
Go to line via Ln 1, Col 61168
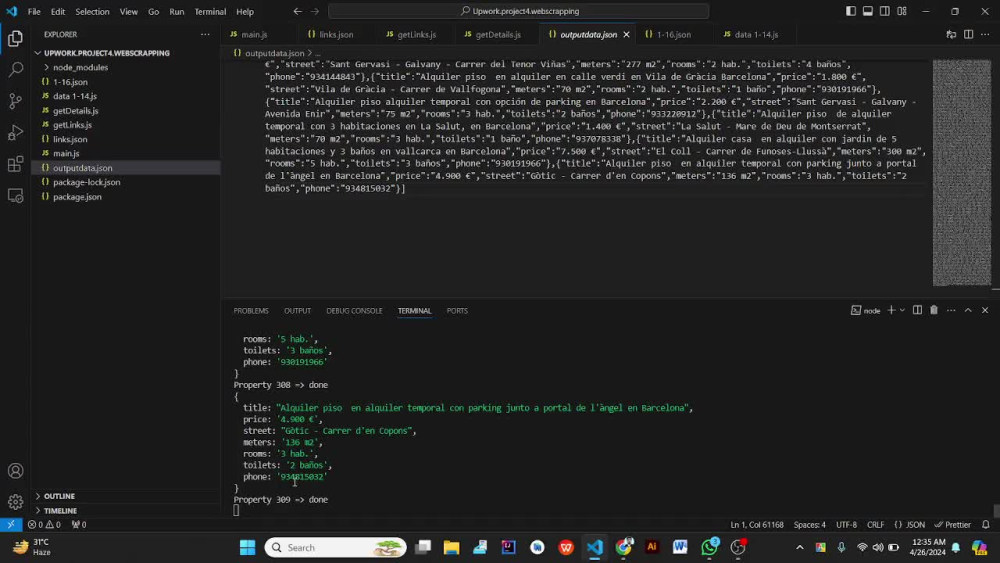(757, 525)
